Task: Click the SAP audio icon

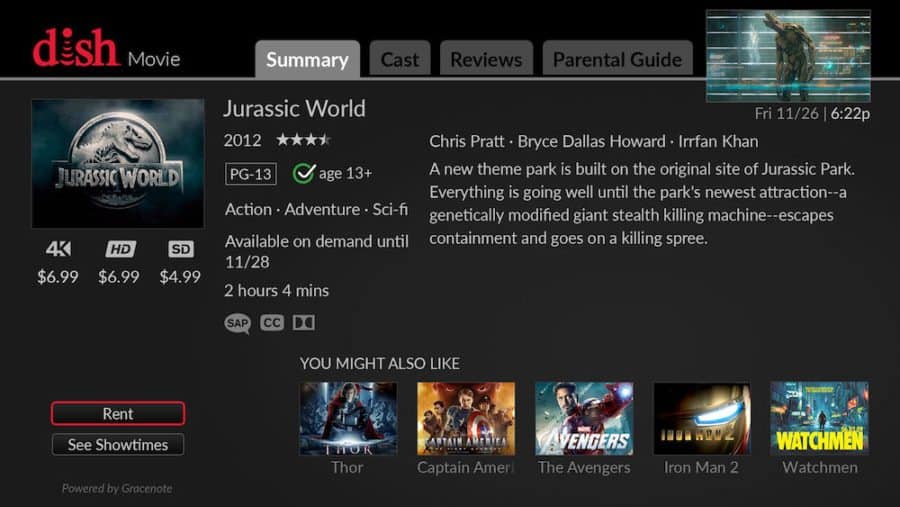Action: 237,323
